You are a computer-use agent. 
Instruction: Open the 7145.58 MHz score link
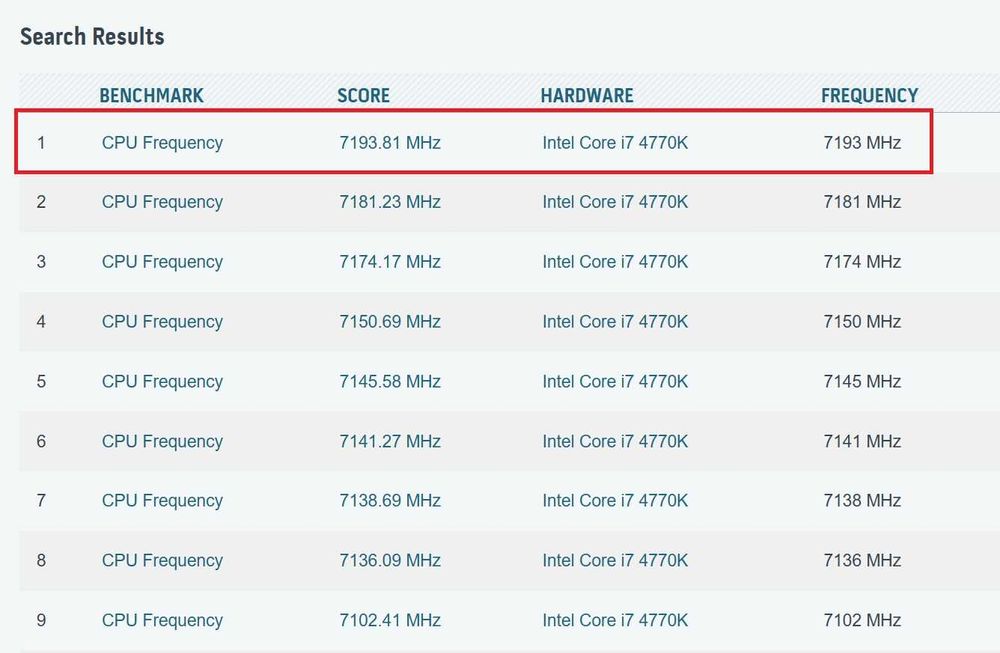[390, 381]
